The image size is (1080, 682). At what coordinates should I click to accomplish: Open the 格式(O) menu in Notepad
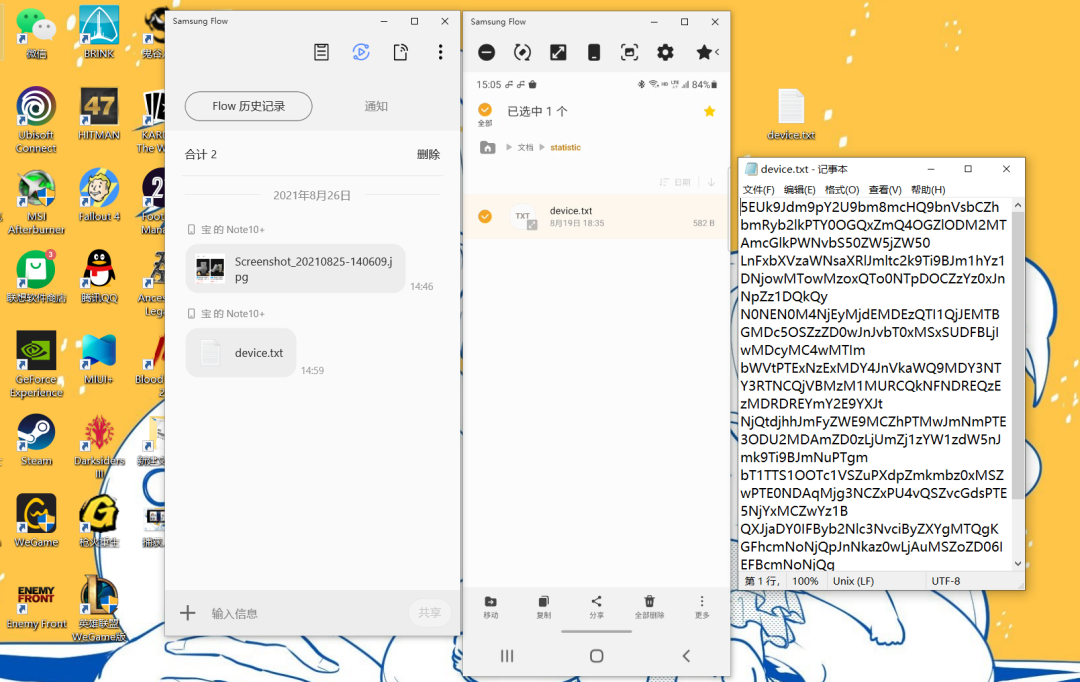click(842, 189)
